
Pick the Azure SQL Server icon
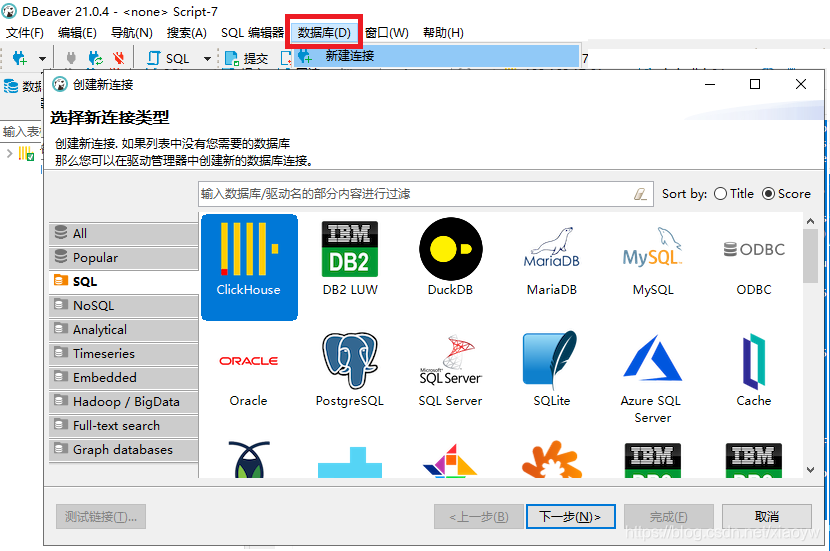pyautogui.click(x=653, y=358)
